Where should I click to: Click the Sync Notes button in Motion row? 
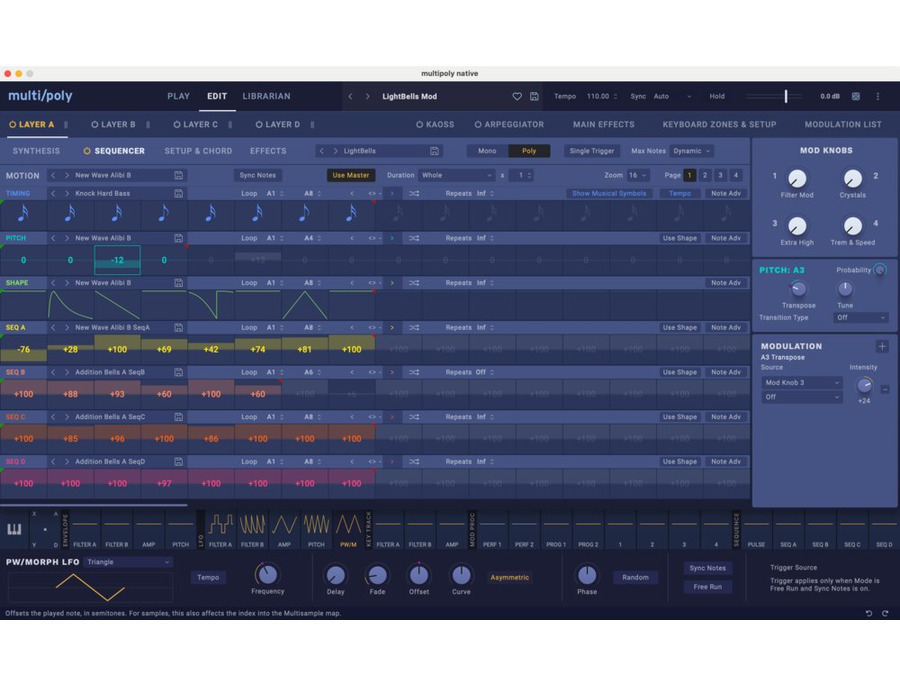click(x=258, y=175)
